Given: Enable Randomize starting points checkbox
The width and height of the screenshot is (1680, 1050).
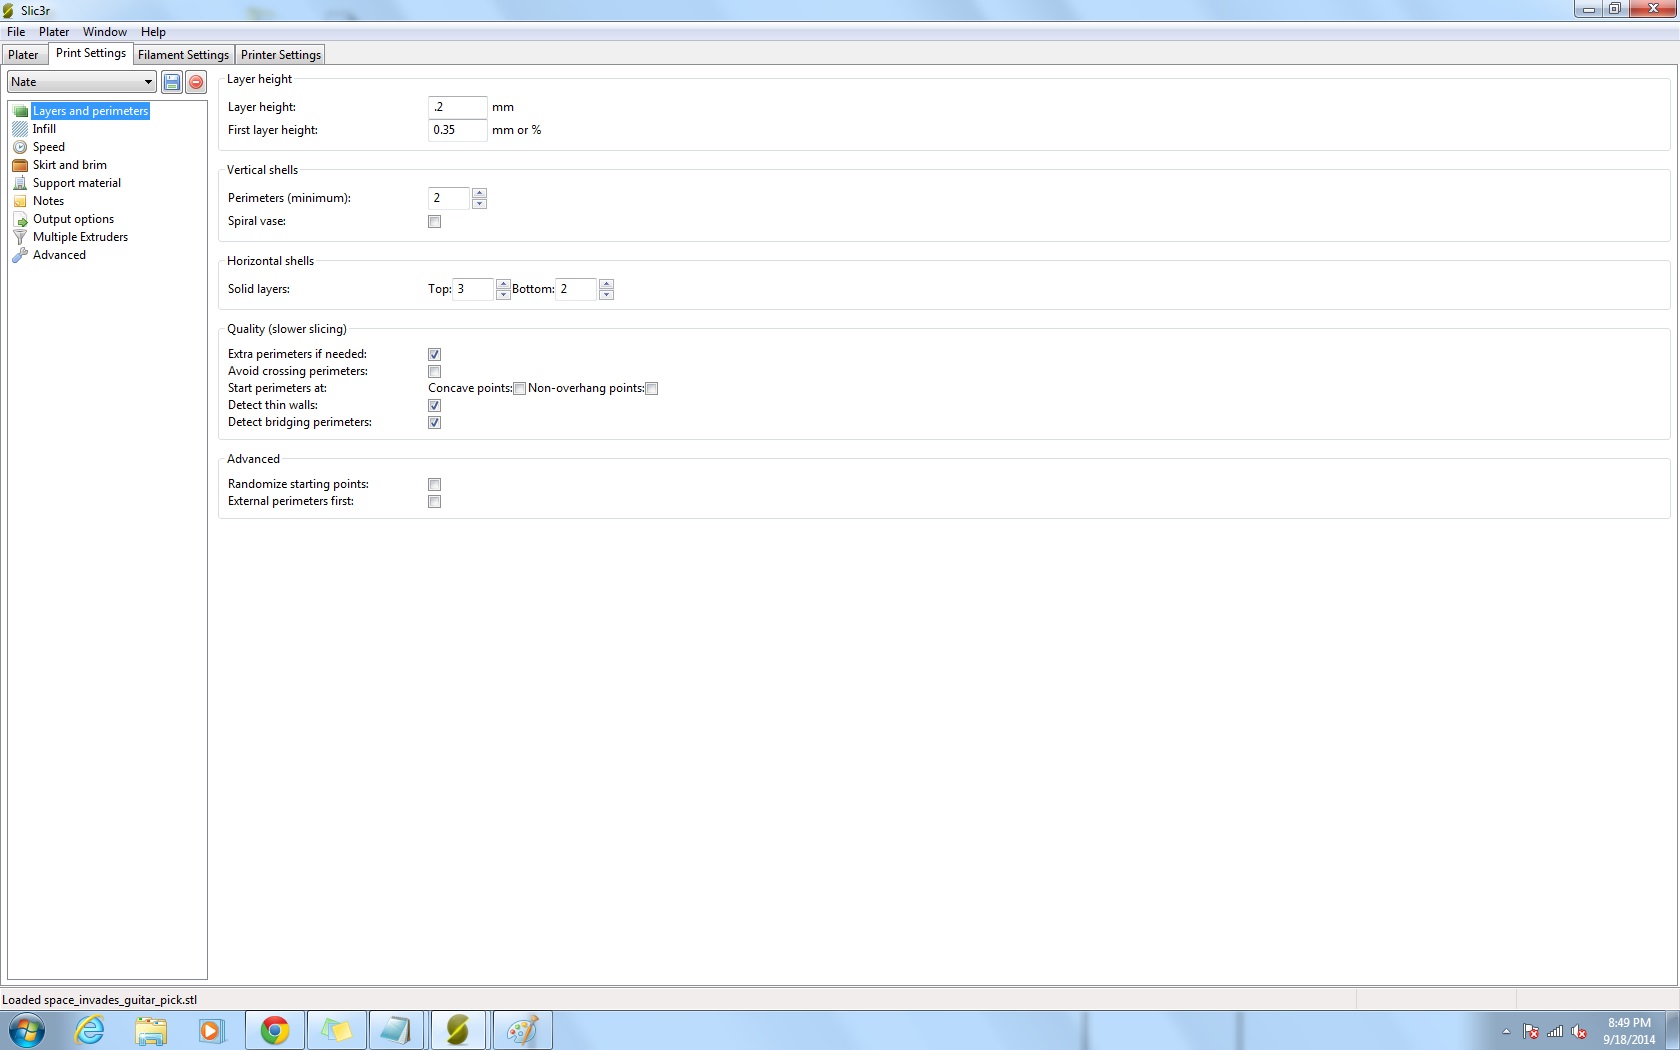Looking at the screenshot, I should 434,485.
